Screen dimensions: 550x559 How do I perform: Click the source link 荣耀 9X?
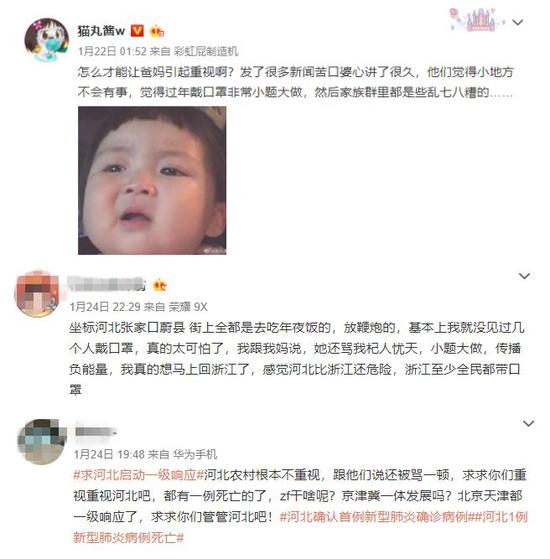[x=188, y=307]
